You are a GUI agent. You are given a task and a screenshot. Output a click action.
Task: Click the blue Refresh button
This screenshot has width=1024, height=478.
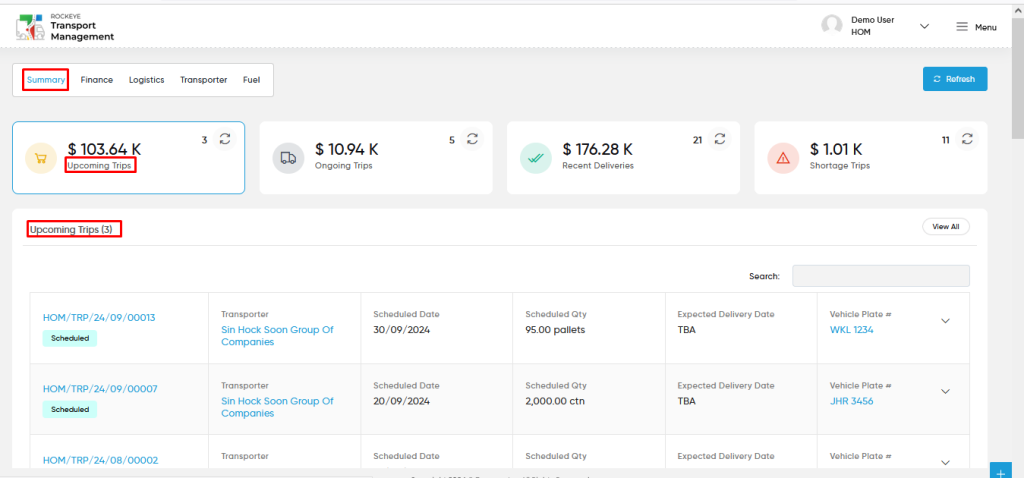[x=955, y=79]
